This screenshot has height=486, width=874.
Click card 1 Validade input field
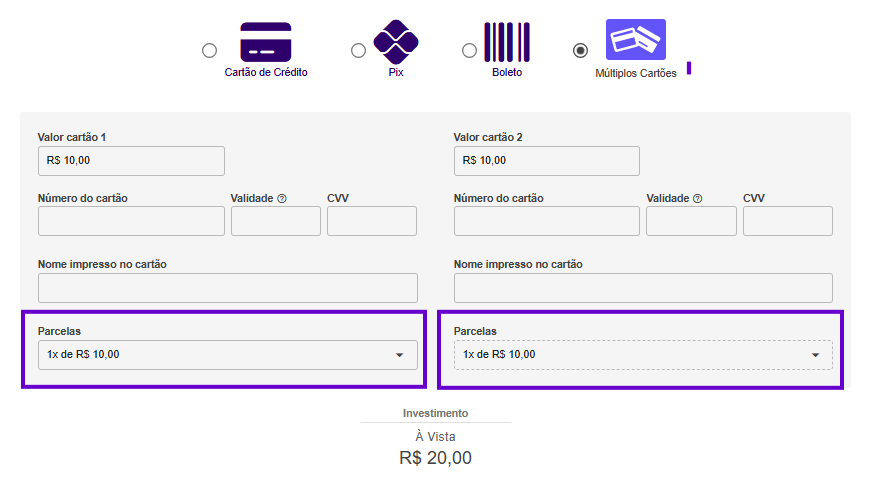[x=276, y=221]
